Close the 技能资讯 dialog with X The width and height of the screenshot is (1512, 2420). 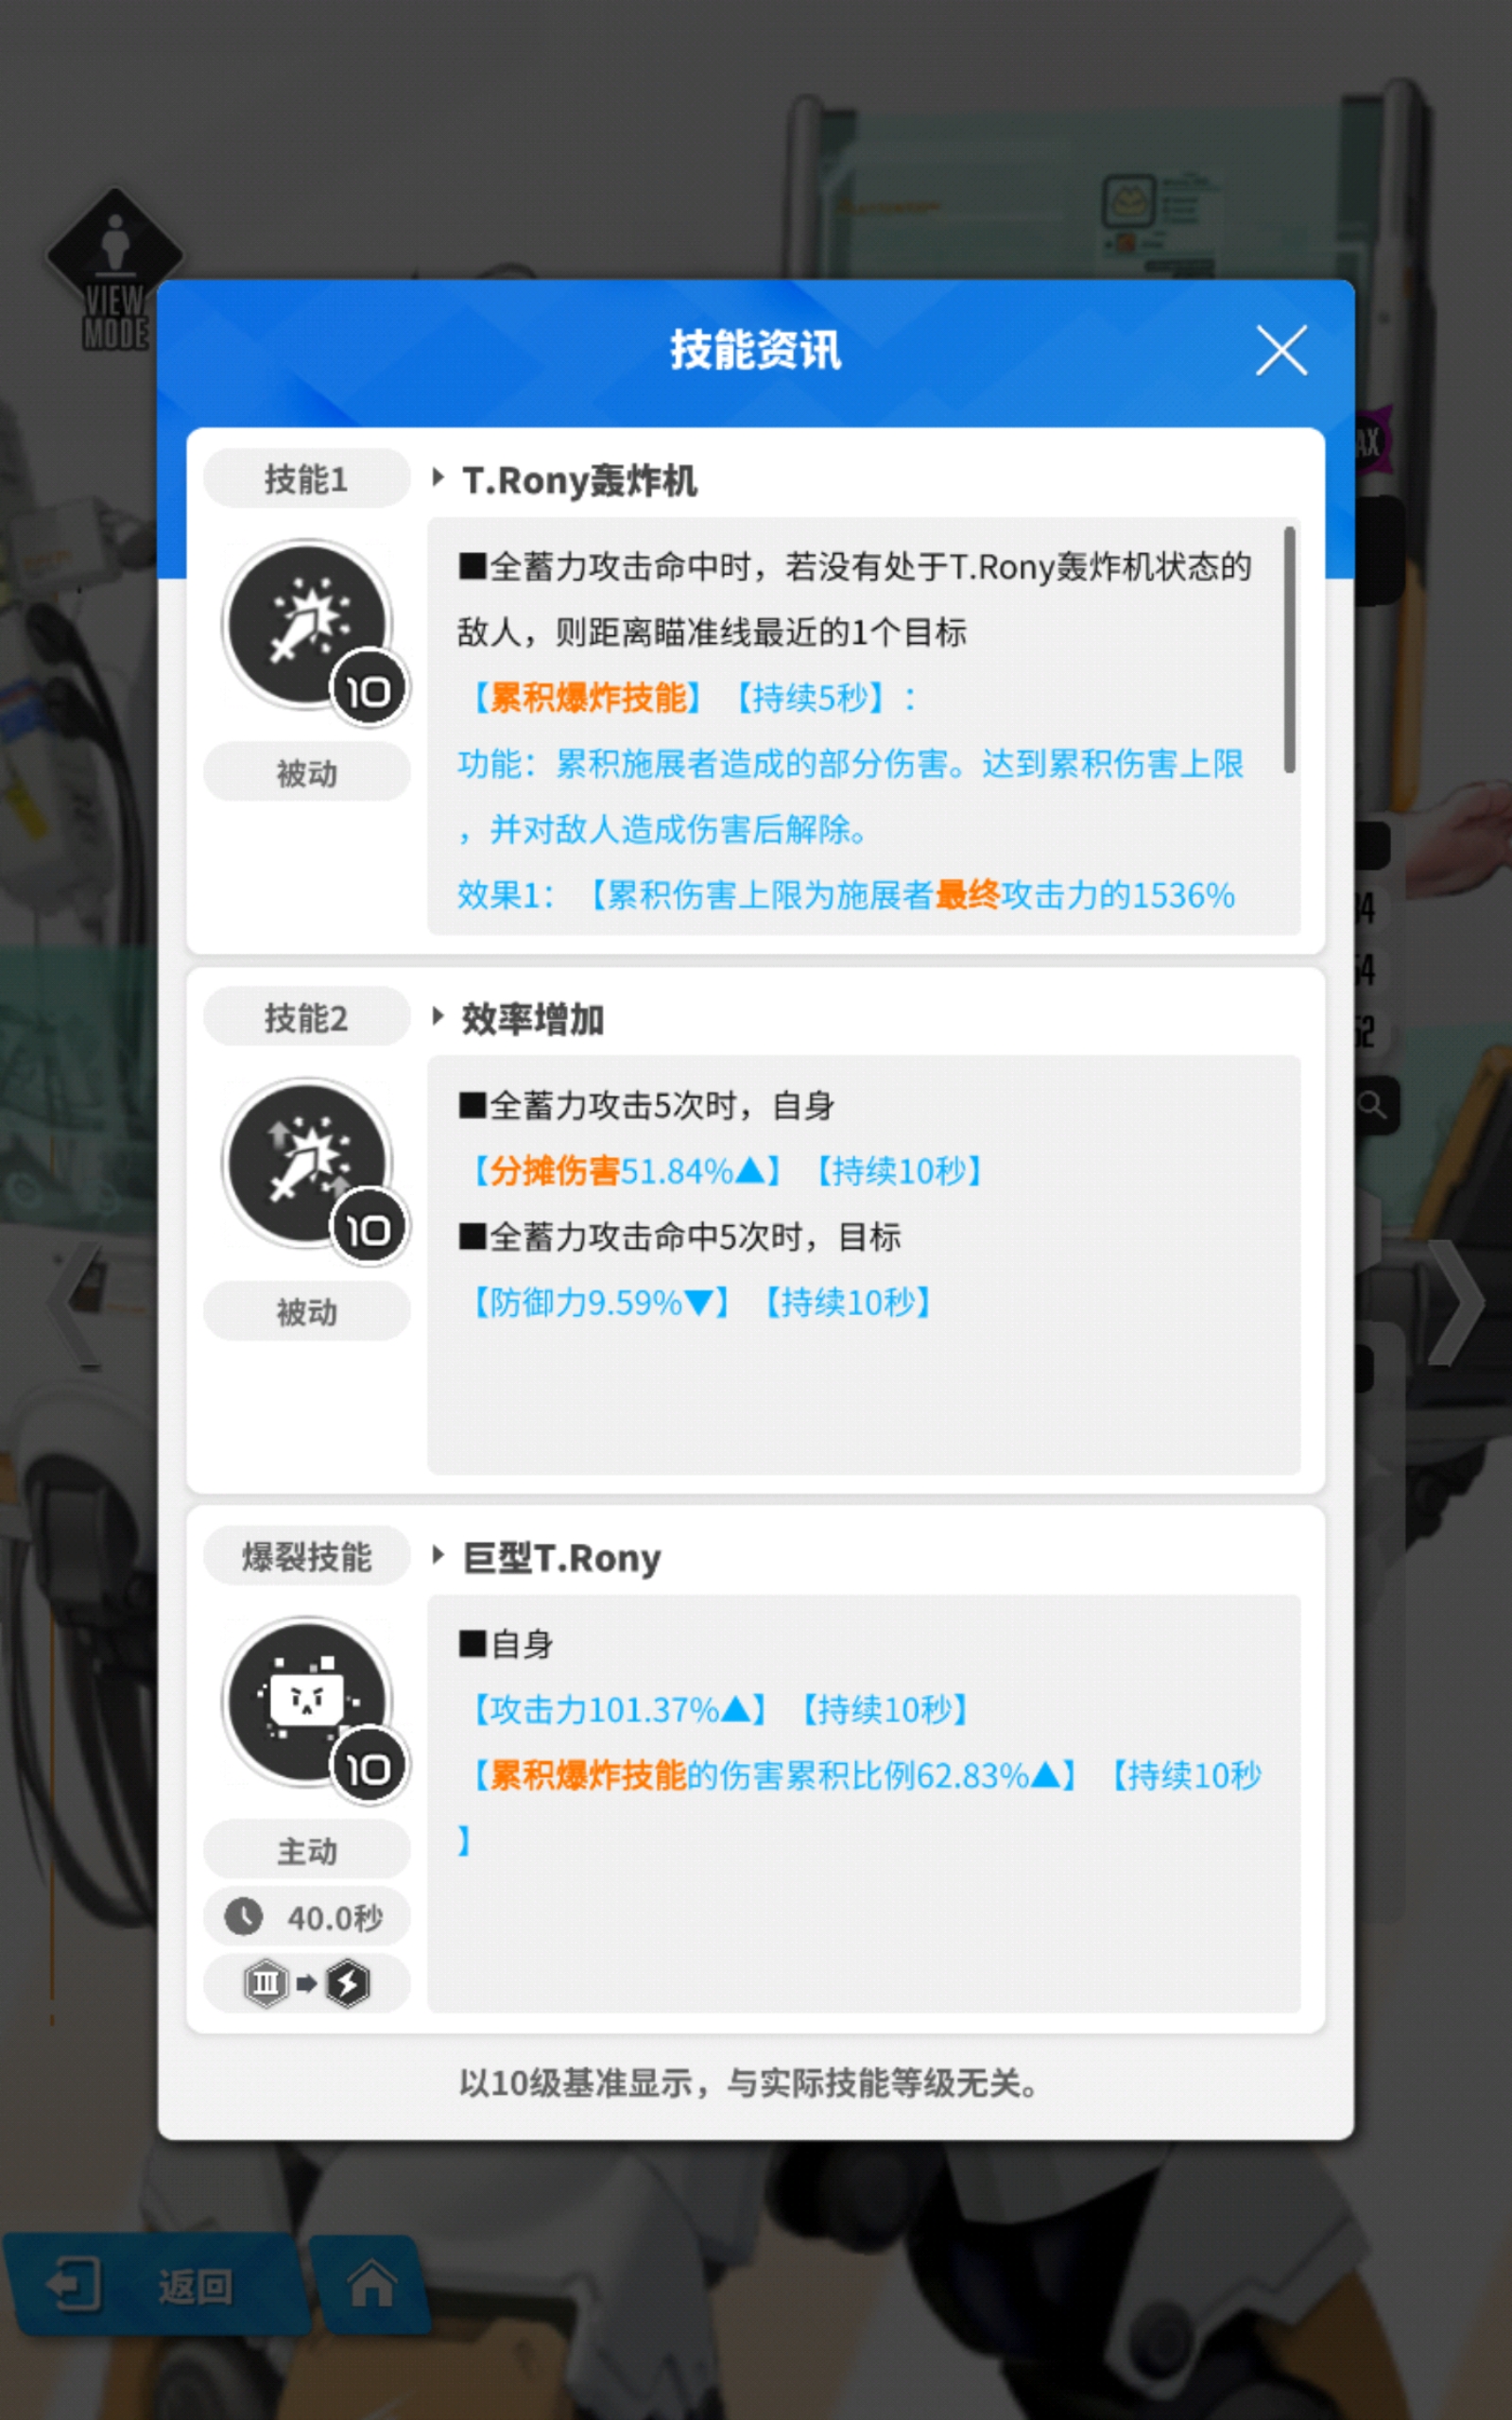[x=1281, y=351]
